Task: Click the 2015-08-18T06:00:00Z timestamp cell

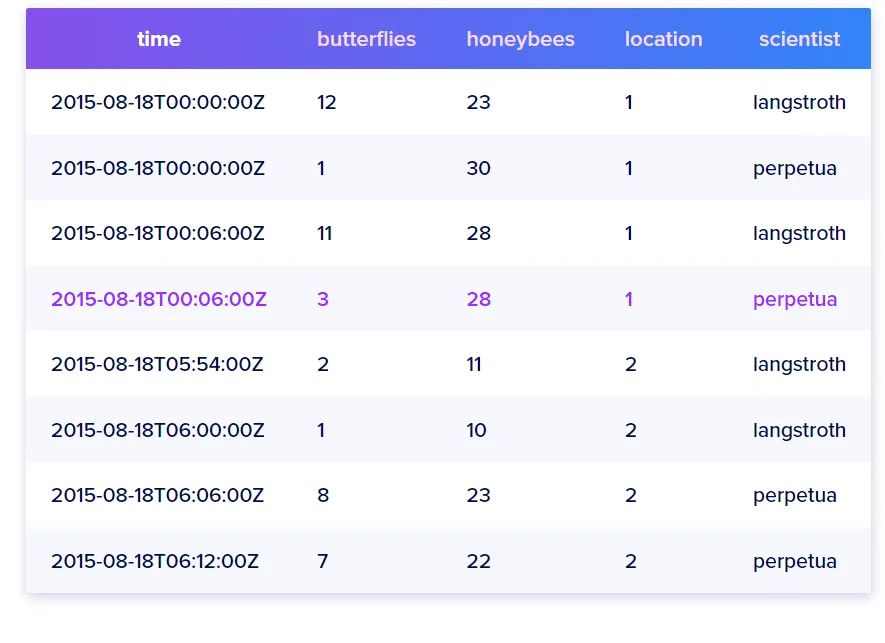Action: (x=158, y=430)
